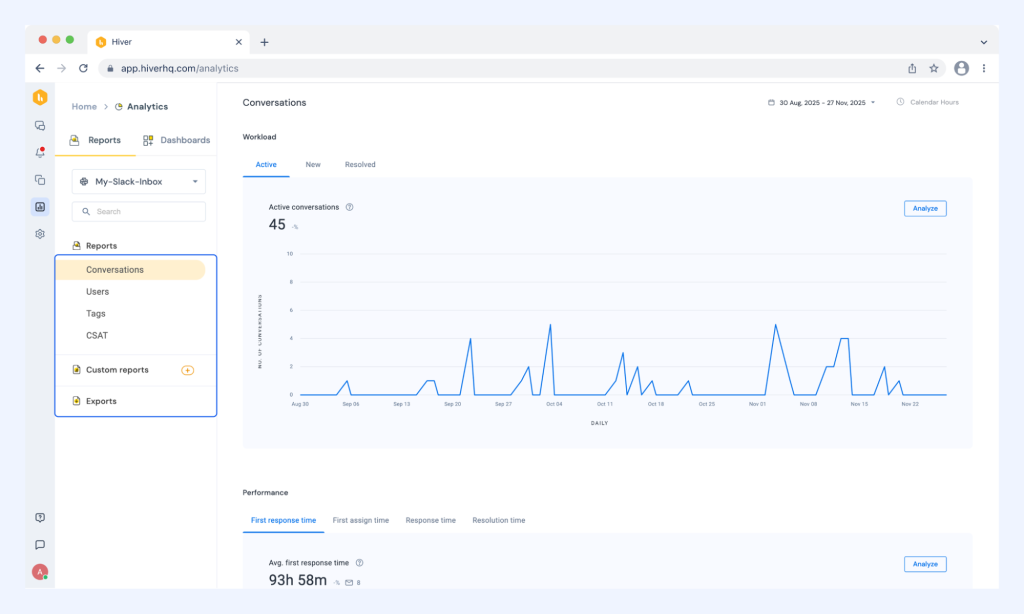
Task: Select First assign time tab
Action: click(360, 521)
